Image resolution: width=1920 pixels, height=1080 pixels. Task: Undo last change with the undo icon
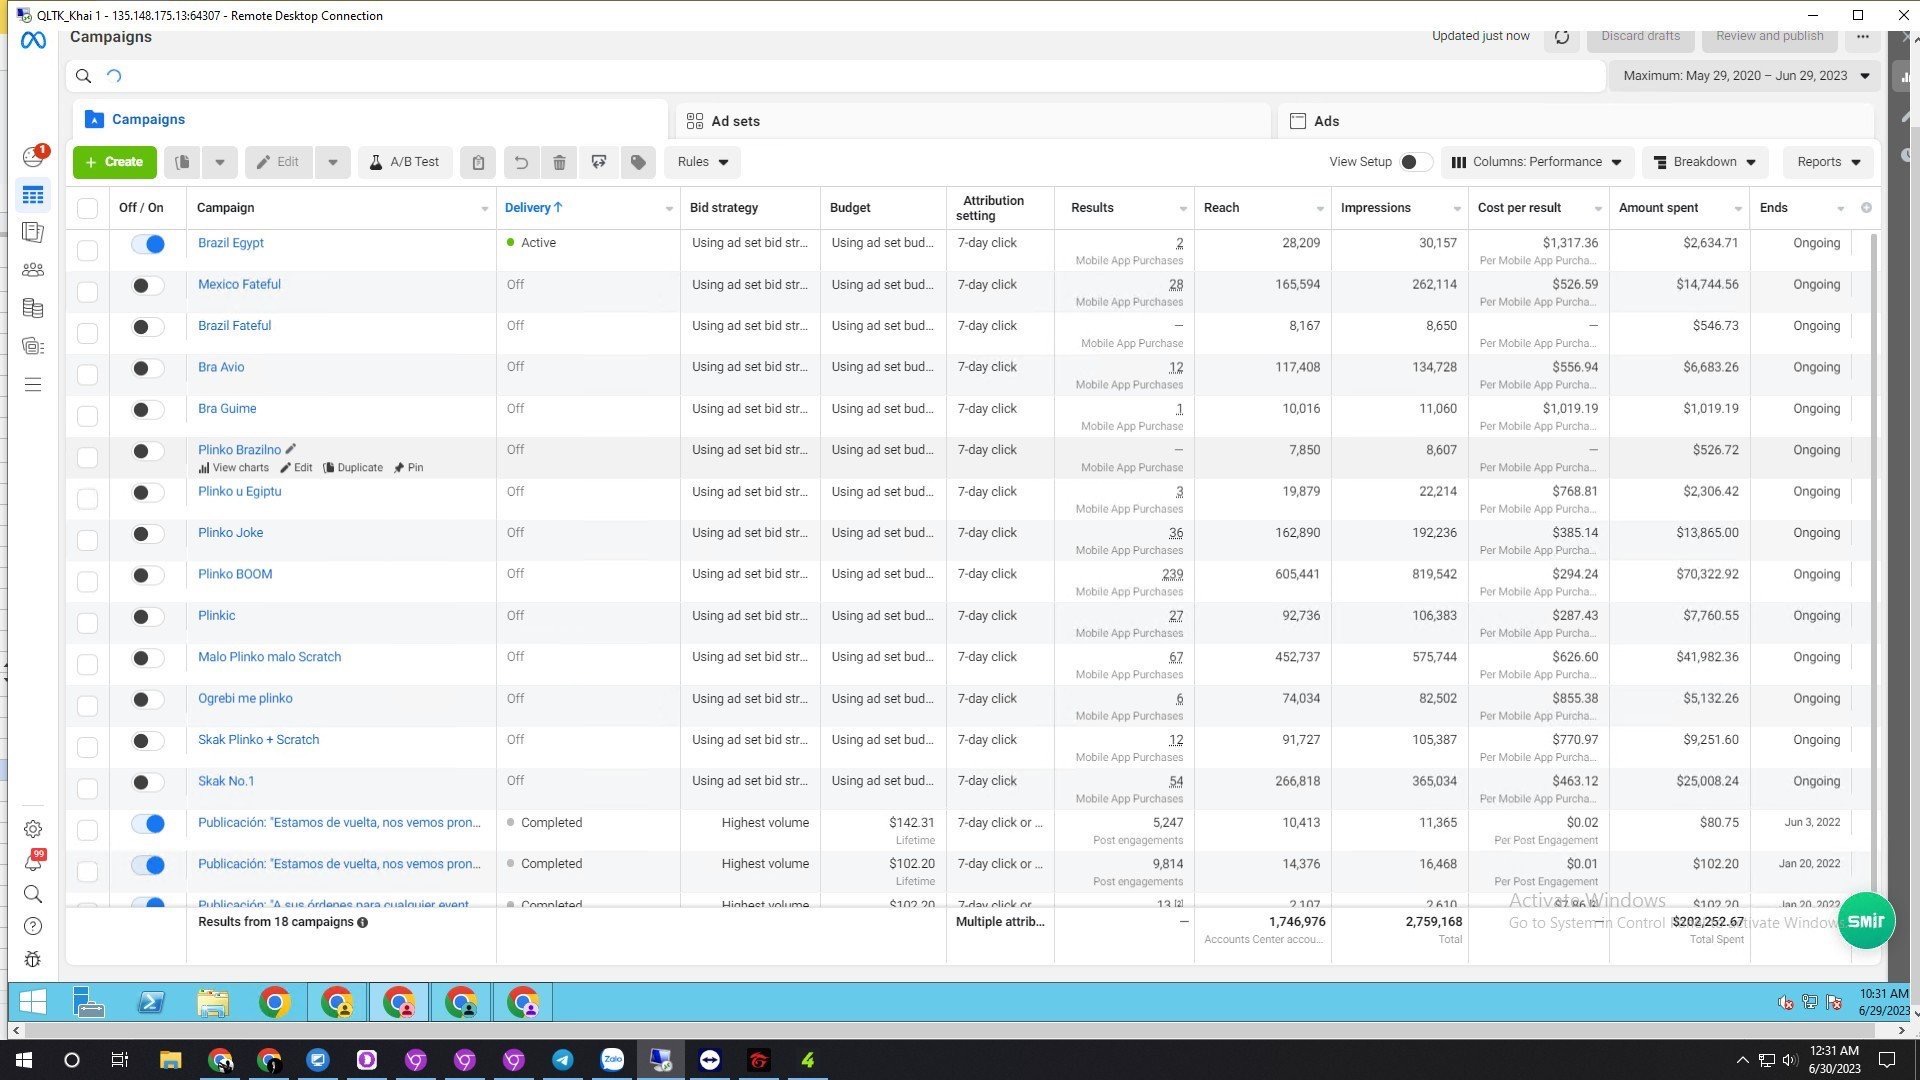tap(521, 162)
